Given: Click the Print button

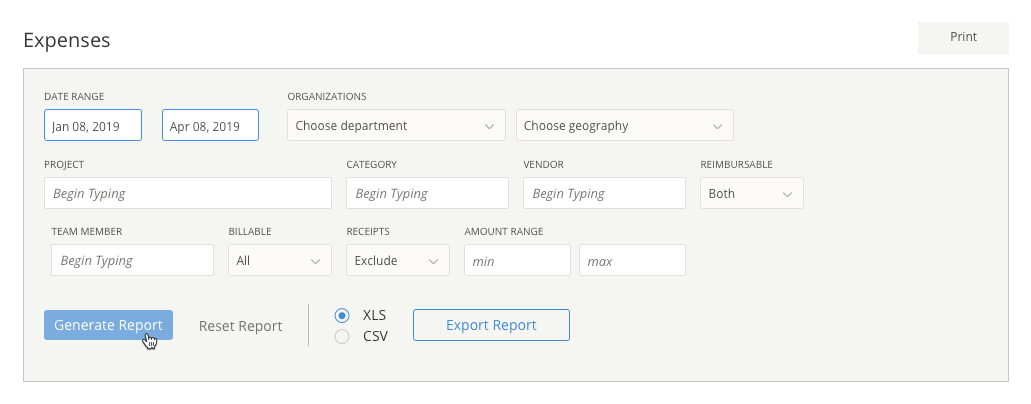Looking at the screenshot, I should 963,38.
